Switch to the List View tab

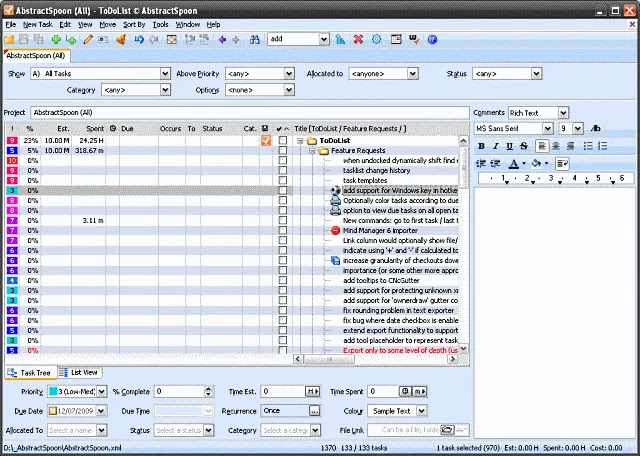[79, 373]
